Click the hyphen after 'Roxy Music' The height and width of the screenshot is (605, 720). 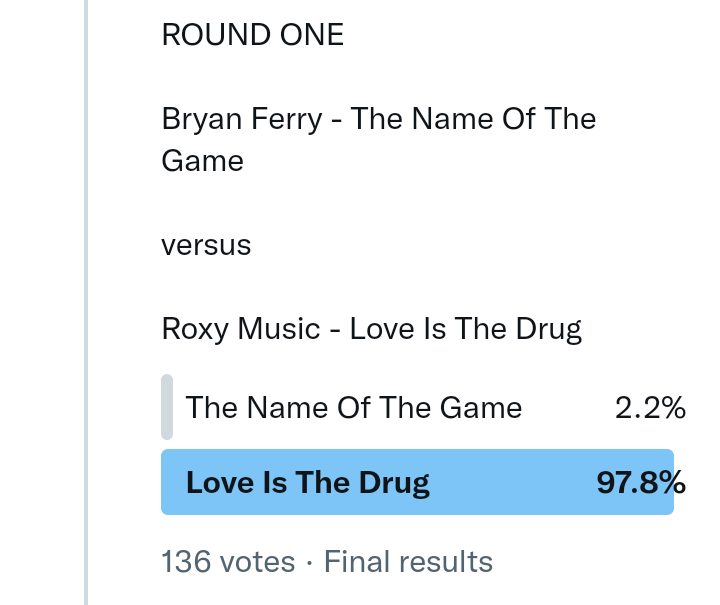click(x=335, y=328)
